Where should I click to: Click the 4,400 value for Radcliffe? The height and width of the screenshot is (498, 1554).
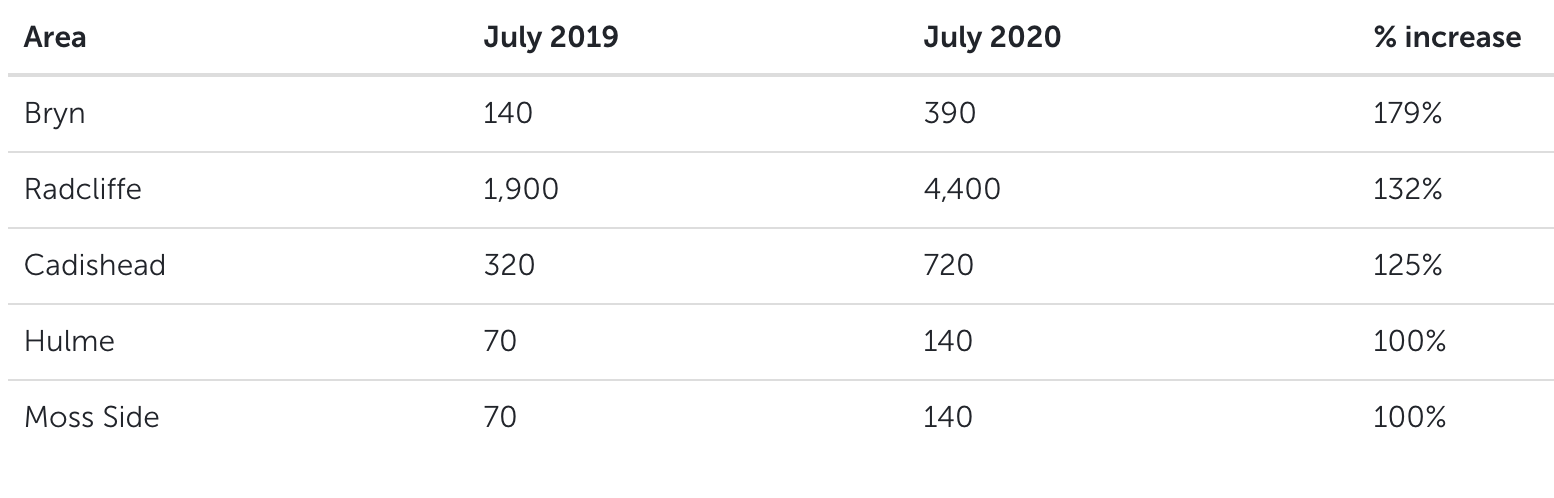[x=962, y=190]
